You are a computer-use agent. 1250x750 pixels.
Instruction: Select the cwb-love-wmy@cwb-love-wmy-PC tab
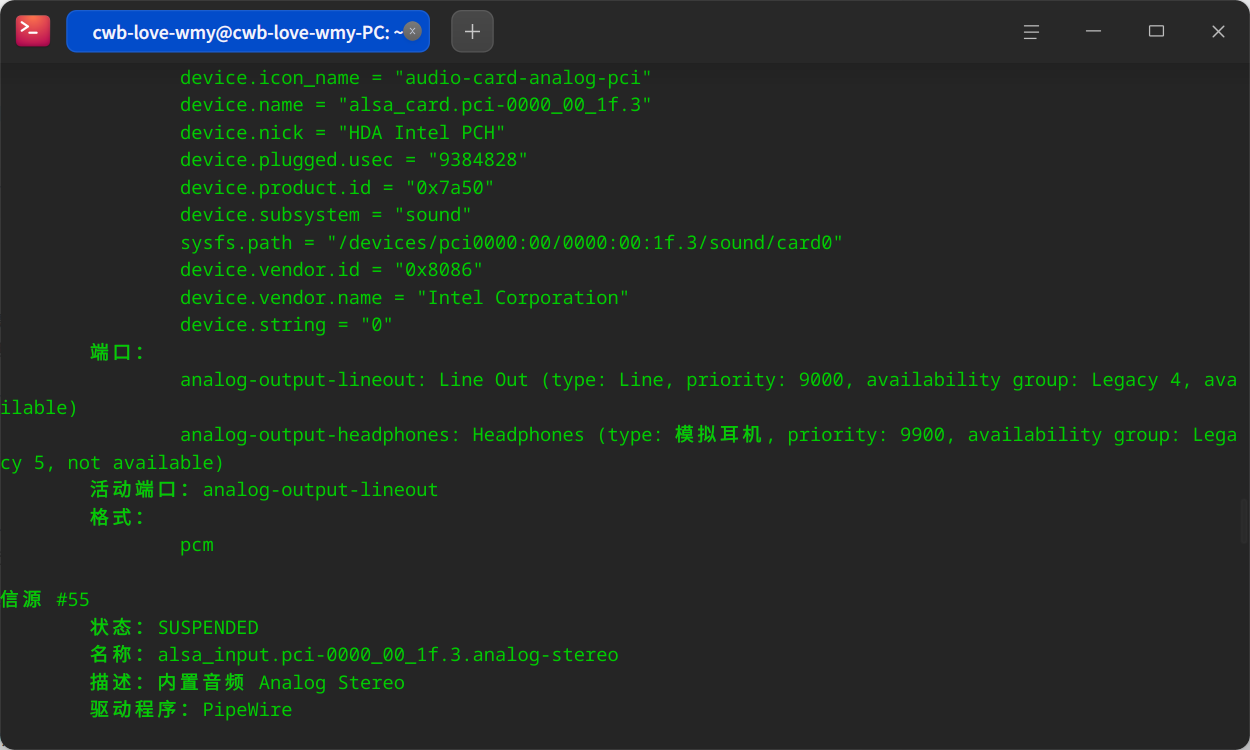[x=248, y=31]
